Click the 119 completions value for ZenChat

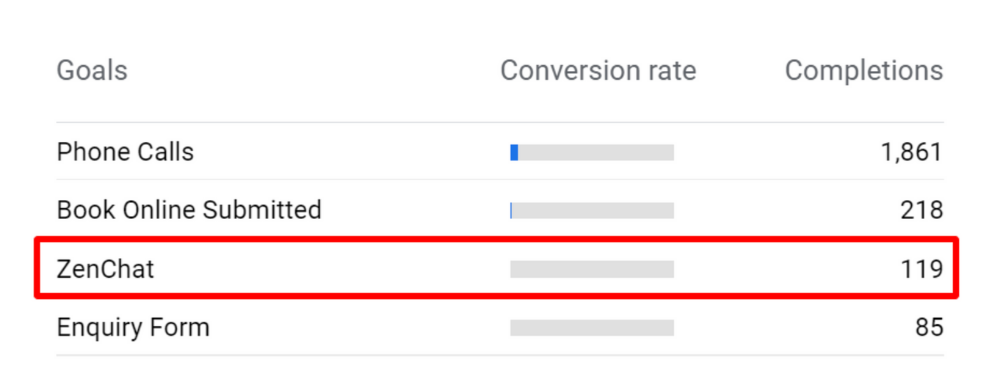[922, 269]
